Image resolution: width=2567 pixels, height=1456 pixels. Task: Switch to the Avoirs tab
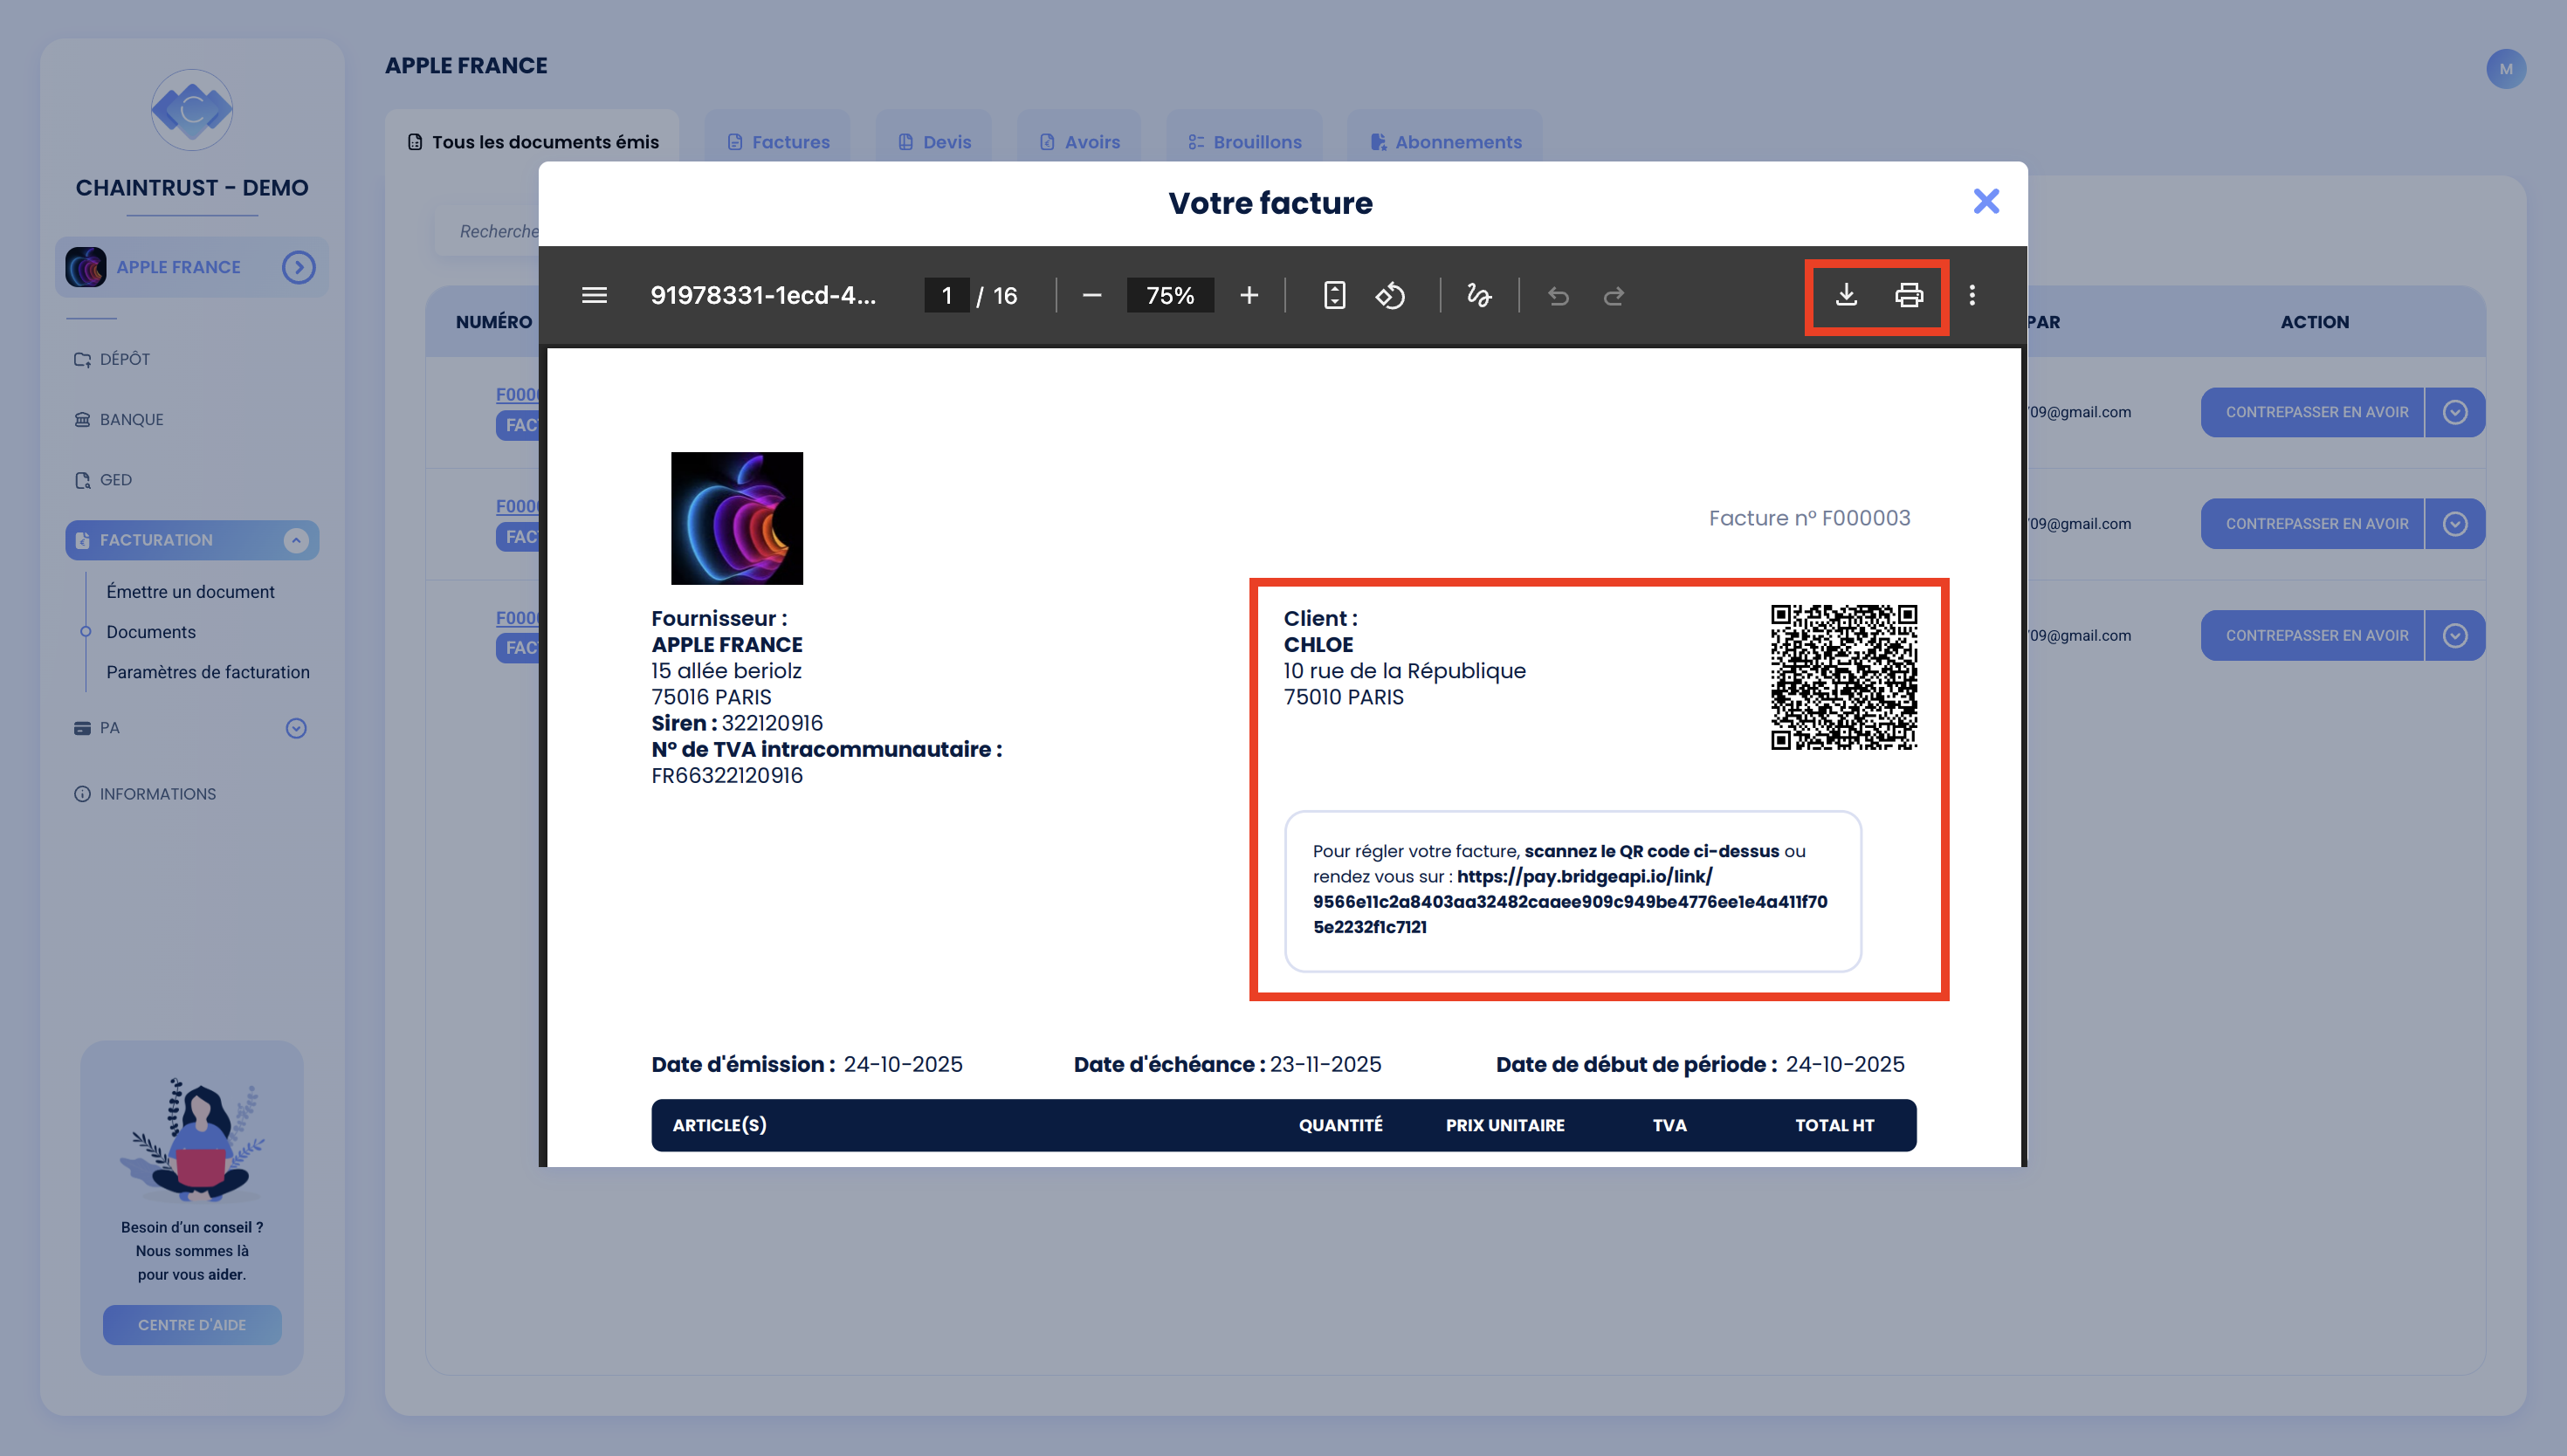1079,141
